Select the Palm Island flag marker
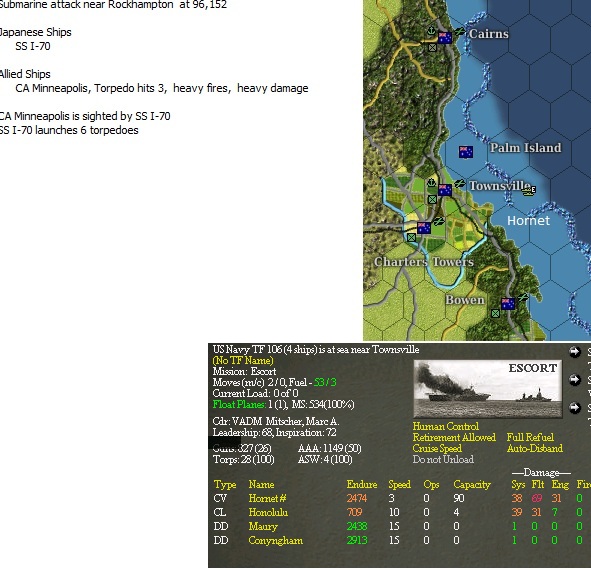 click(466, 152)
